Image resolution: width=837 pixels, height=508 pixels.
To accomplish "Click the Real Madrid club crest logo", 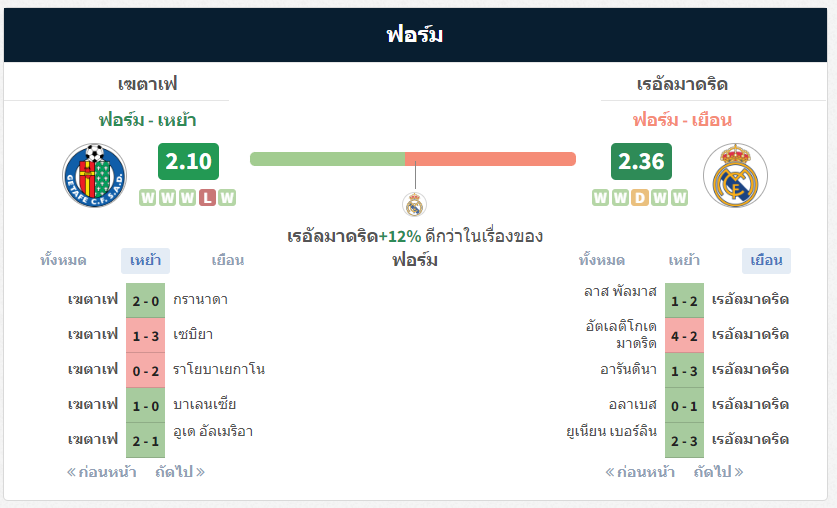I will click(735, 175).
